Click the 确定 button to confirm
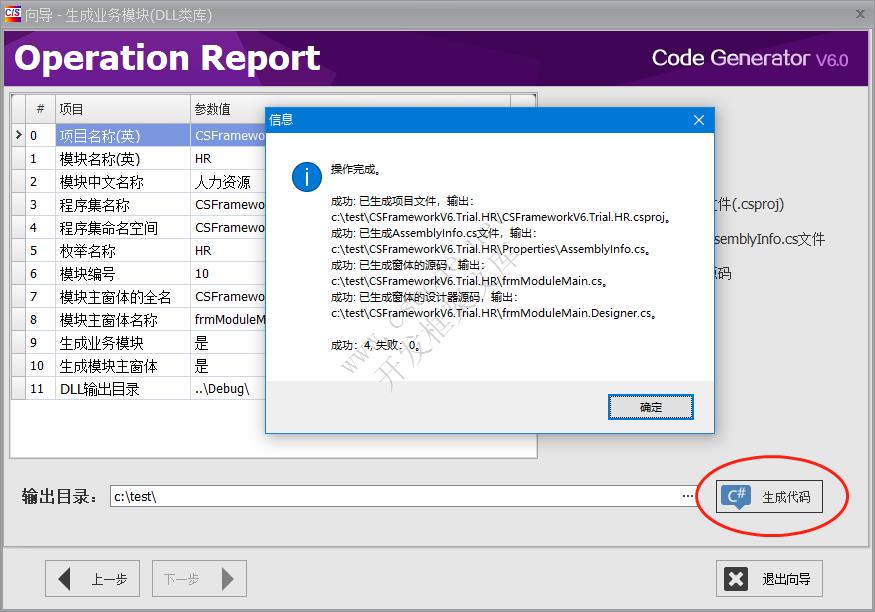This screenshot has height=612, width=875. tap(650, 408)
